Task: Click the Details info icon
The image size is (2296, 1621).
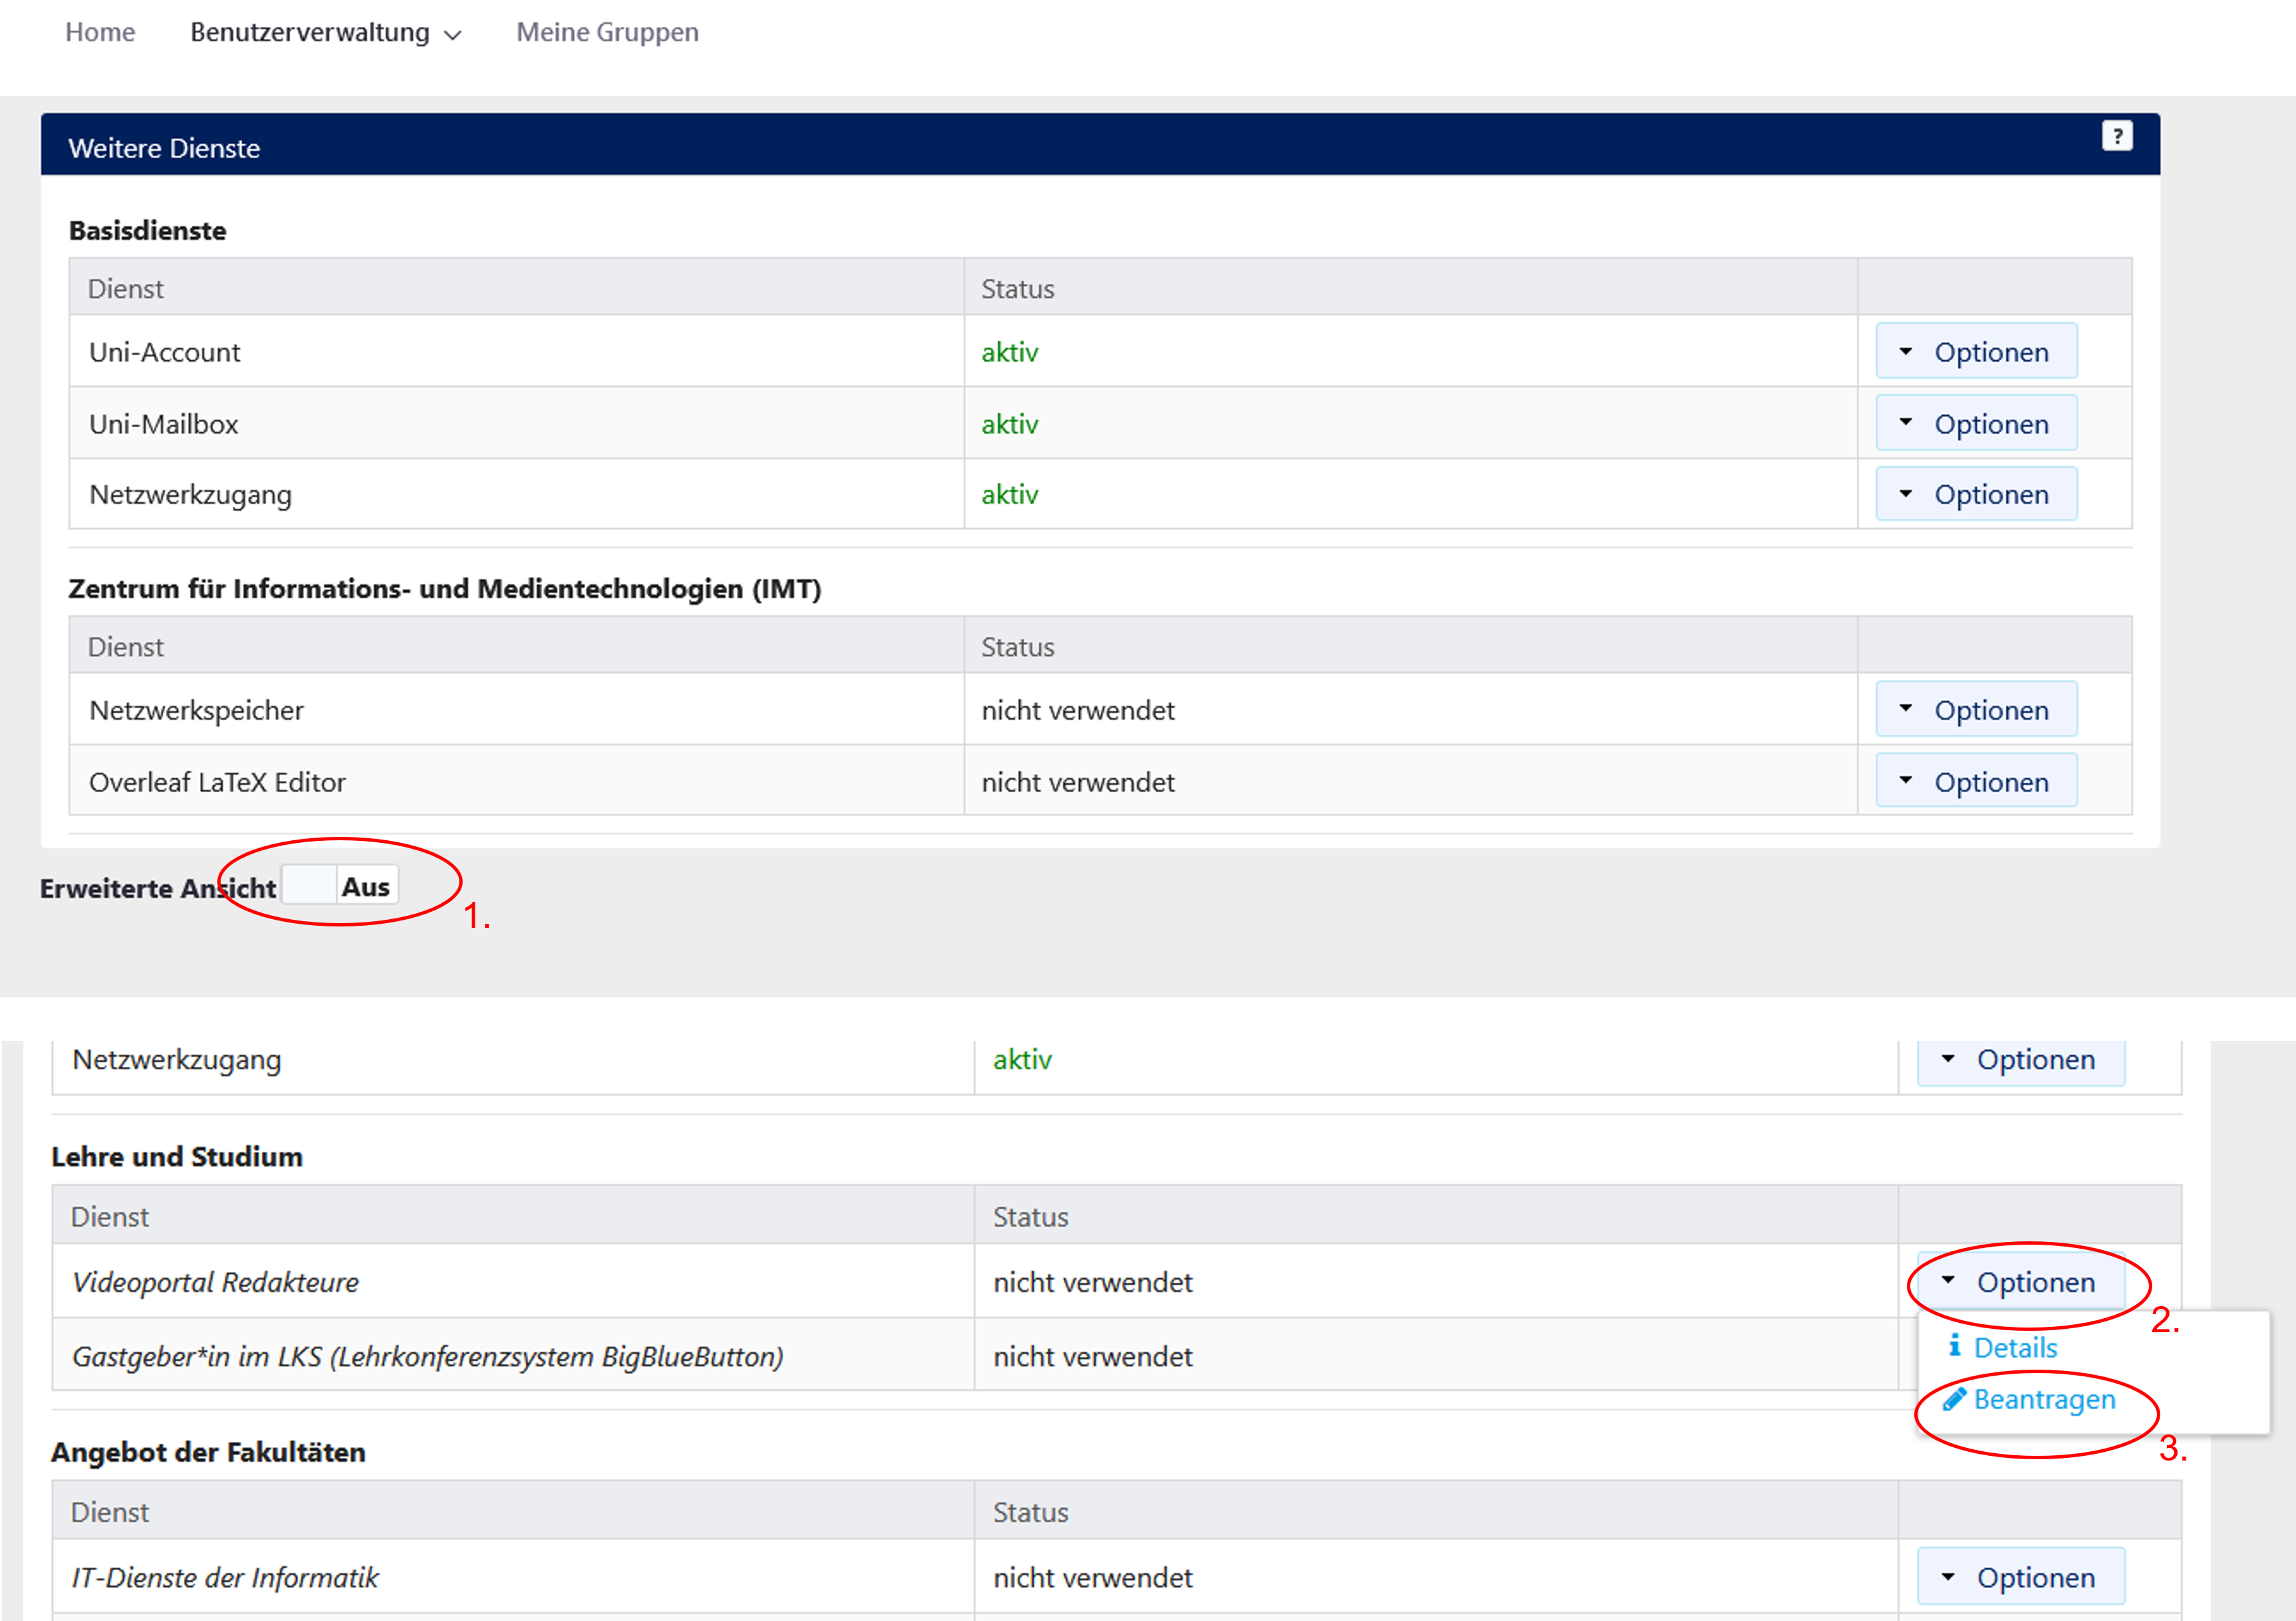Action: pyautogui.click(x=1954, y=1346)
